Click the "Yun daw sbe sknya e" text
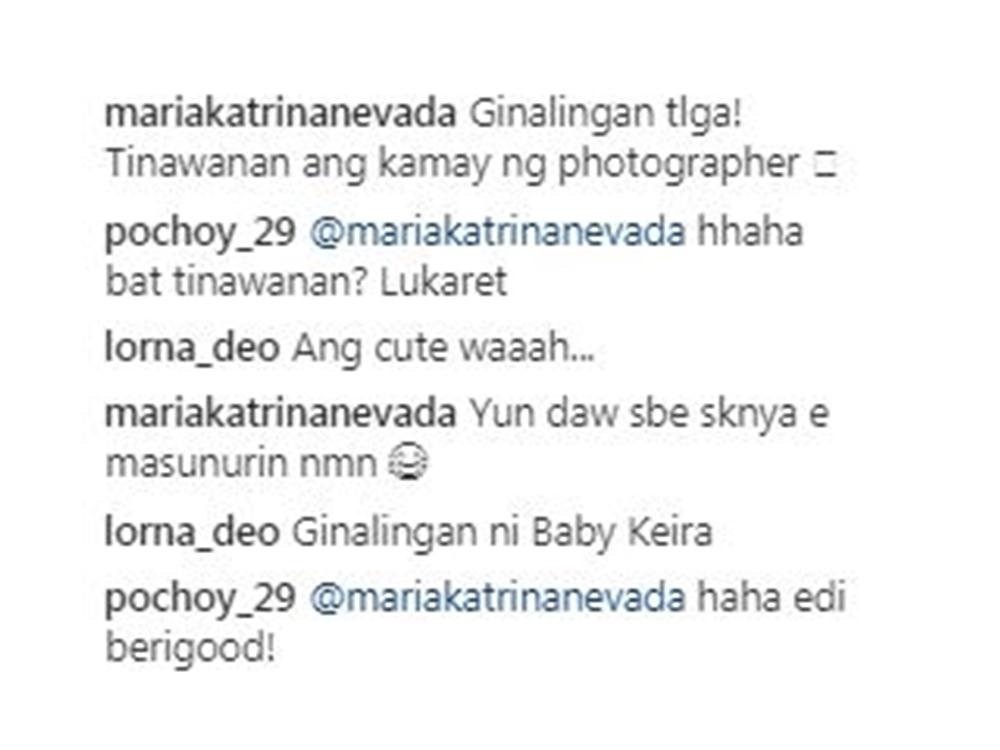The height and width of the screenshot is (750, 1000). (x=649, y=414)
